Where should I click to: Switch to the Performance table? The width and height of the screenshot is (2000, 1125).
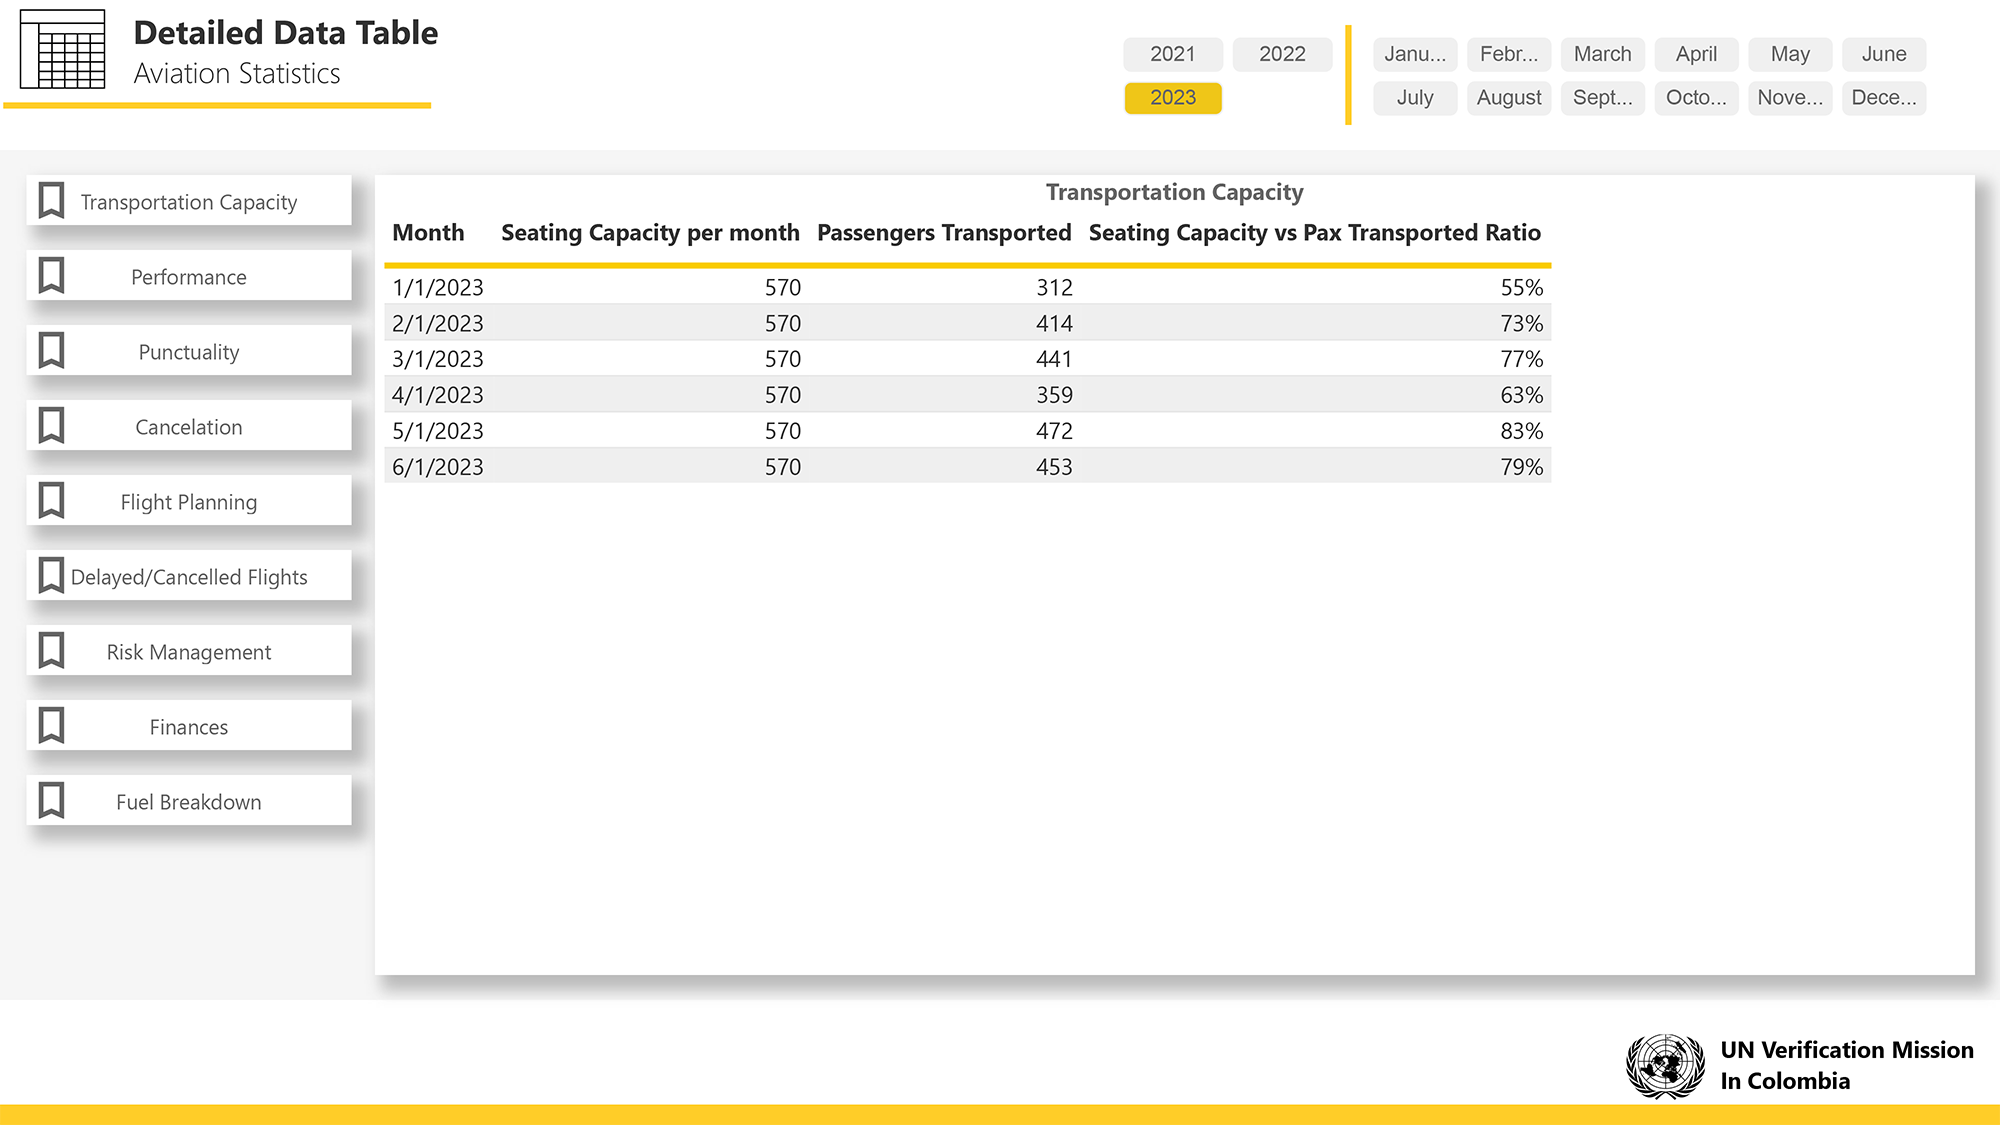click(x=189, y=276)
